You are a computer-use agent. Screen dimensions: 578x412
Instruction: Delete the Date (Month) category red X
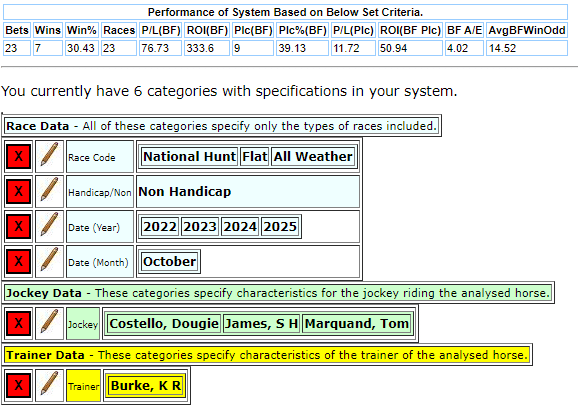(x=18, y=261)
